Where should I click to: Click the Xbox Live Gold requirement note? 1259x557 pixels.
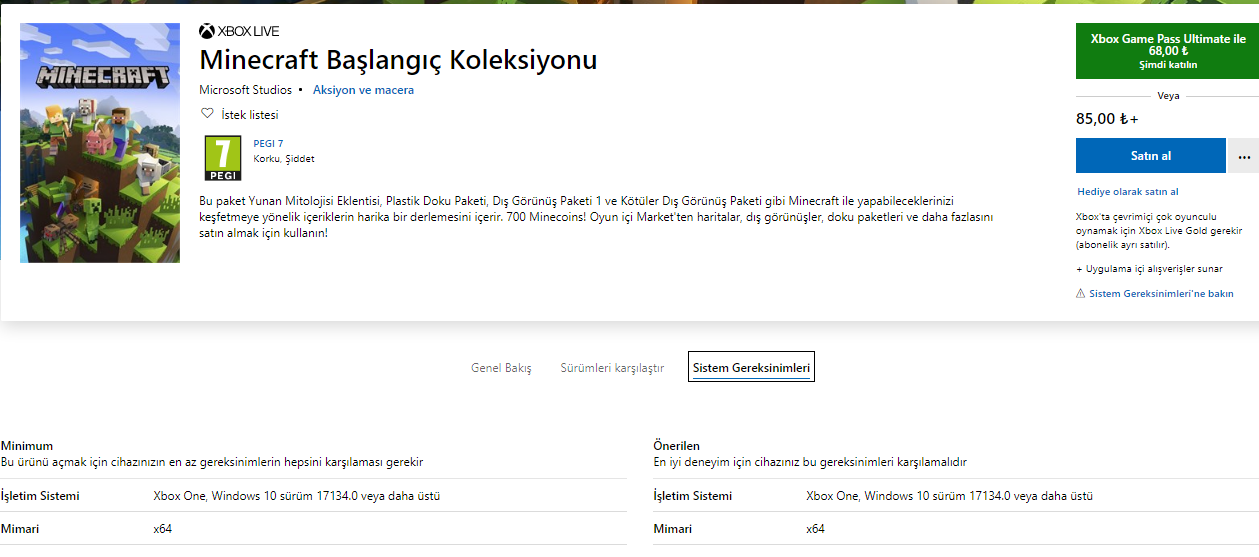(x=1159, y=230)
